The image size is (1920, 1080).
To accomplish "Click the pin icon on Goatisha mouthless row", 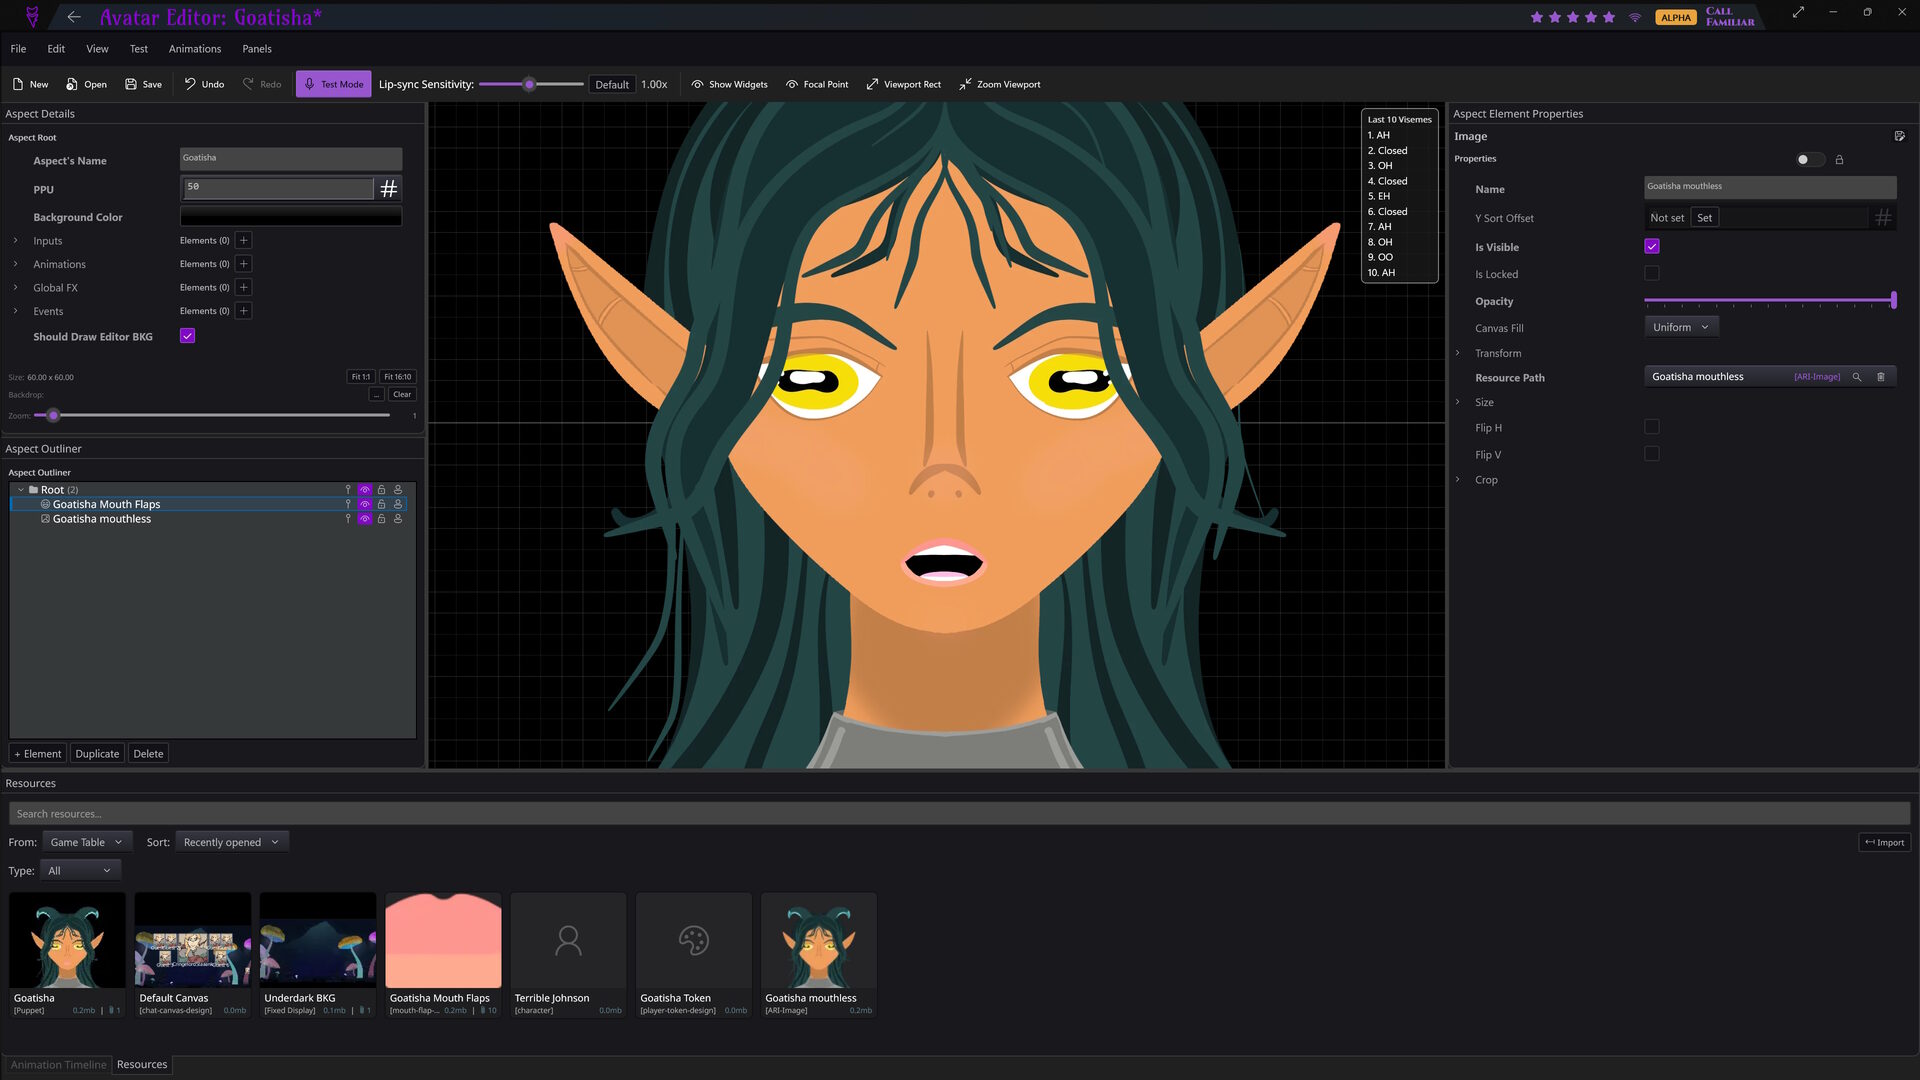I will [x=348, y=519].
